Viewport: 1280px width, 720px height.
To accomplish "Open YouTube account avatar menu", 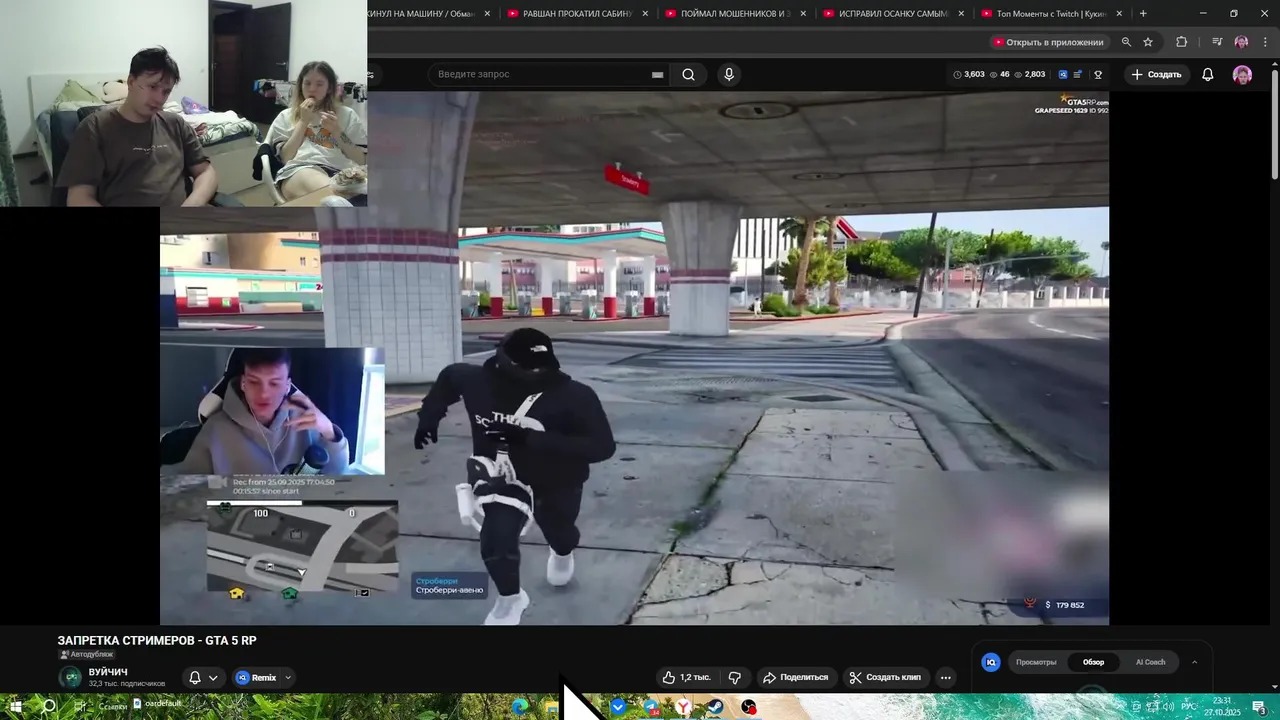I will pyautogui.click(x=1242, y=74).
